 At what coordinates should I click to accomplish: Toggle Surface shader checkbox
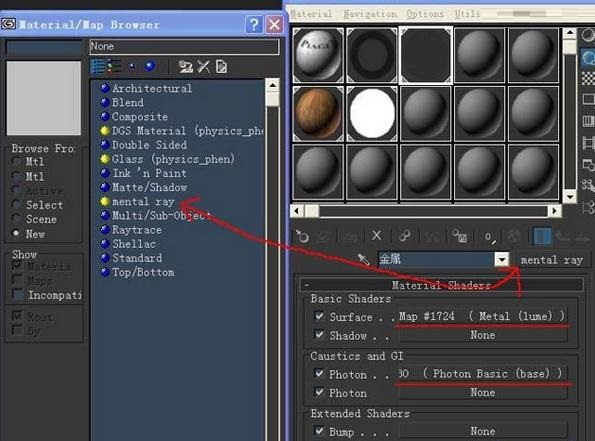tap(319, 316)
